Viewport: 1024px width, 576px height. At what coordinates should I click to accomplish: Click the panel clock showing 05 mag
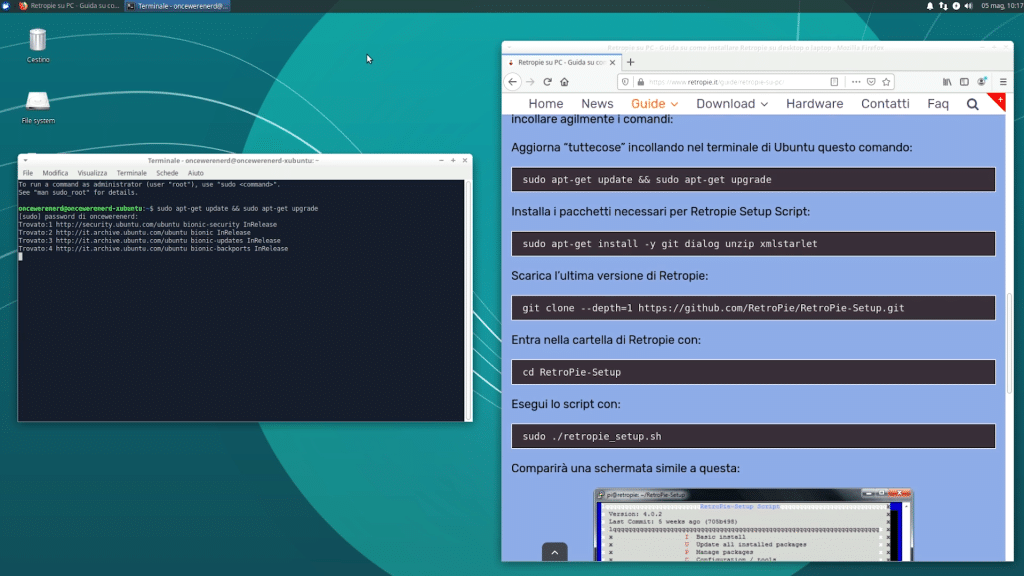tap(1001, 6)
